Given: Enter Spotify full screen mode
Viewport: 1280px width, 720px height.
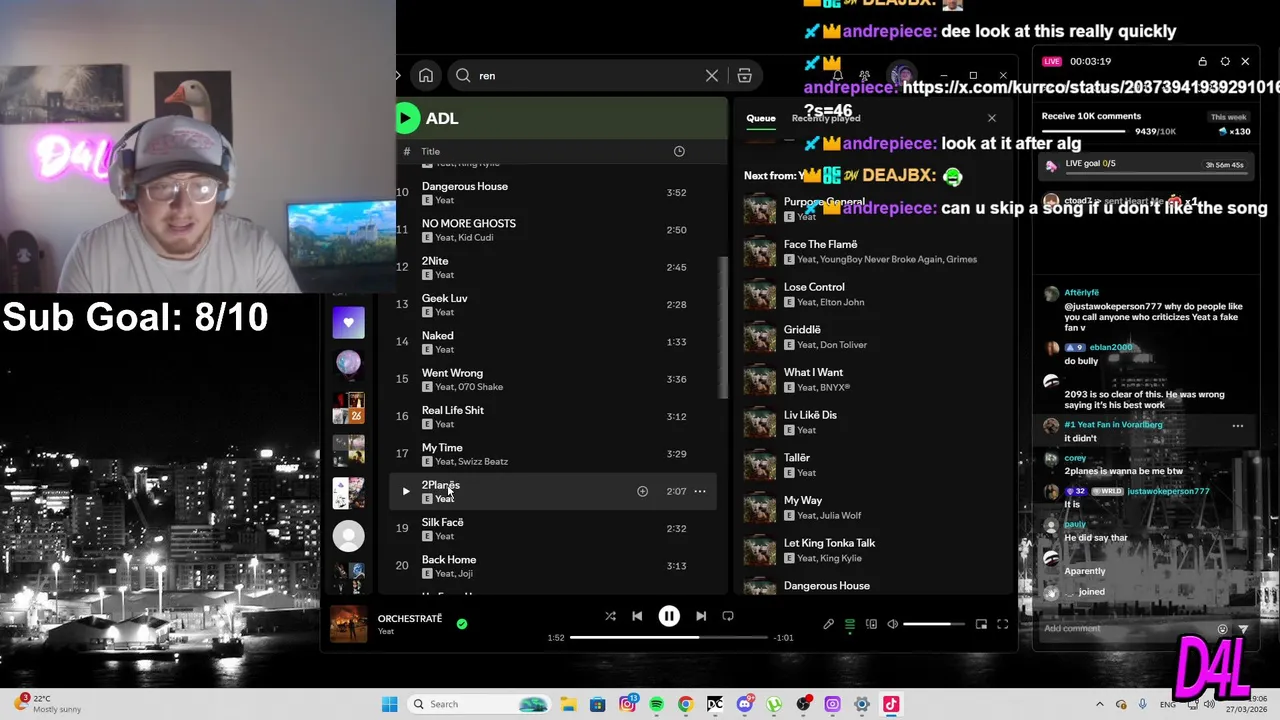Looking at the screenshot, I should 1003,624.
